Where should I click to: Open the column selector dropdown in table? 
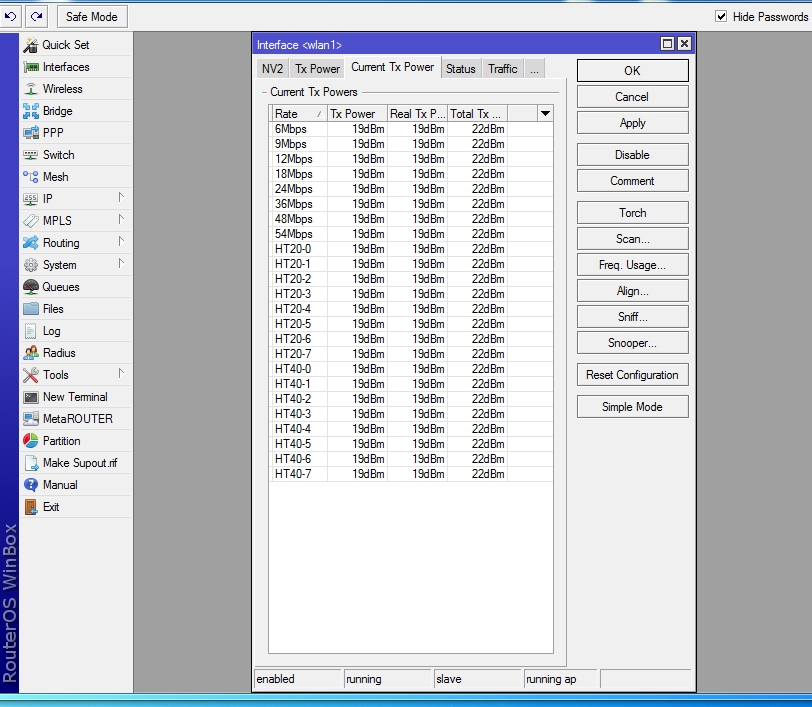click(x=545, y=114)
